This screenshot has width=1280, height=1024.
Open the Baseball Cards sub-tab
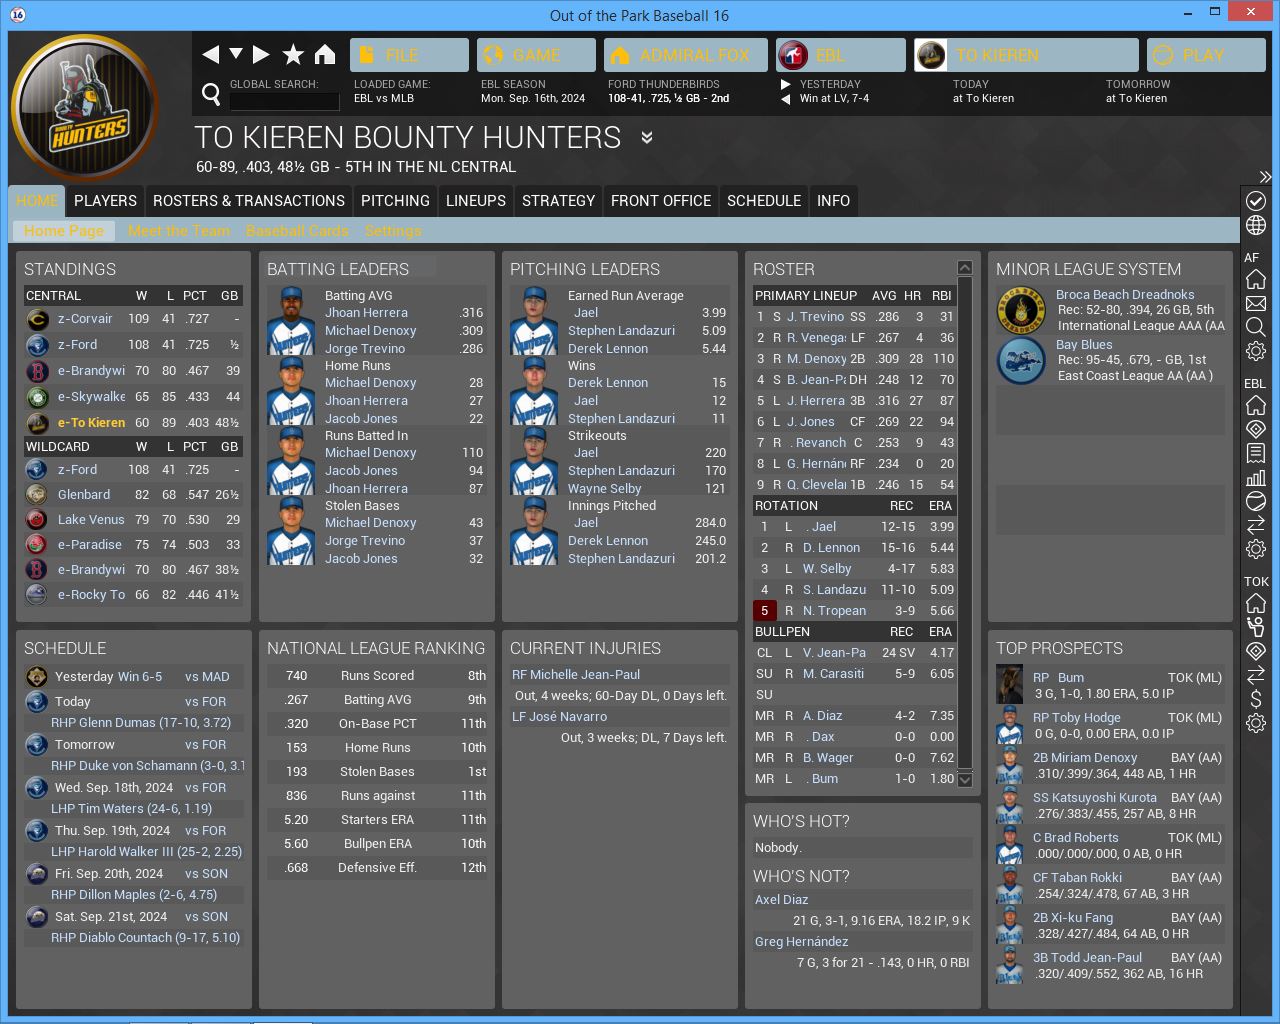click(297, 231)
